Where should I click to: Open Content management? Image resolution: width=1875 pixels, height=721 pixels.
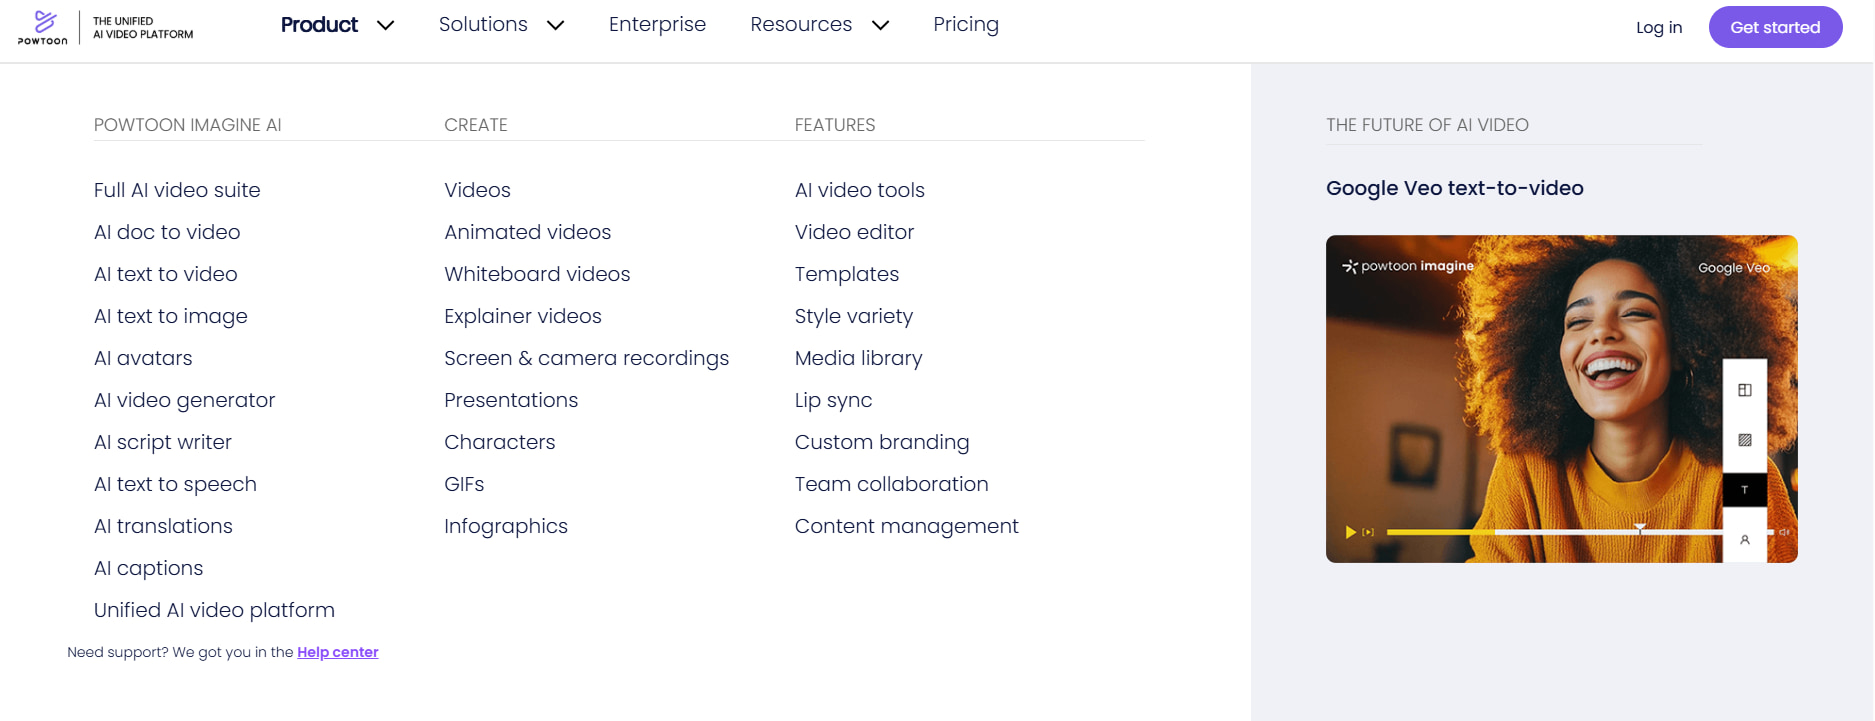pyautogui.click(x=906, y=526)
